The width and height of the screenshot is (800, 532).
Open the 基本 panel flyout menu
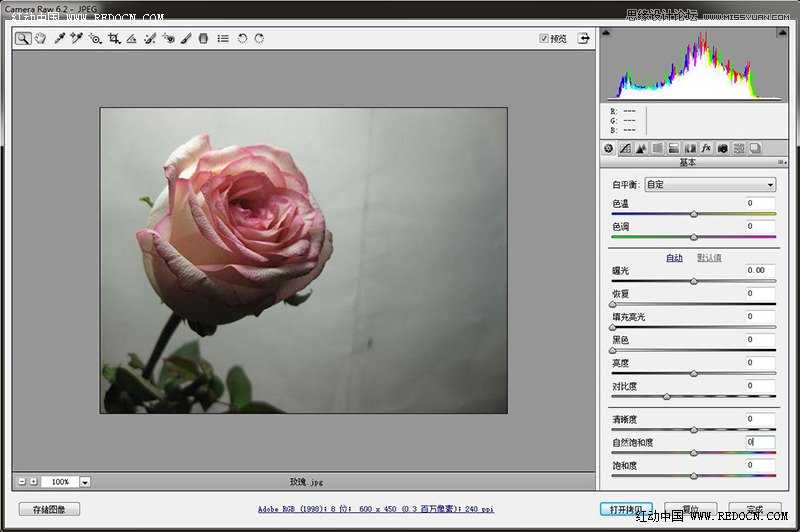(x=782, y=162)
